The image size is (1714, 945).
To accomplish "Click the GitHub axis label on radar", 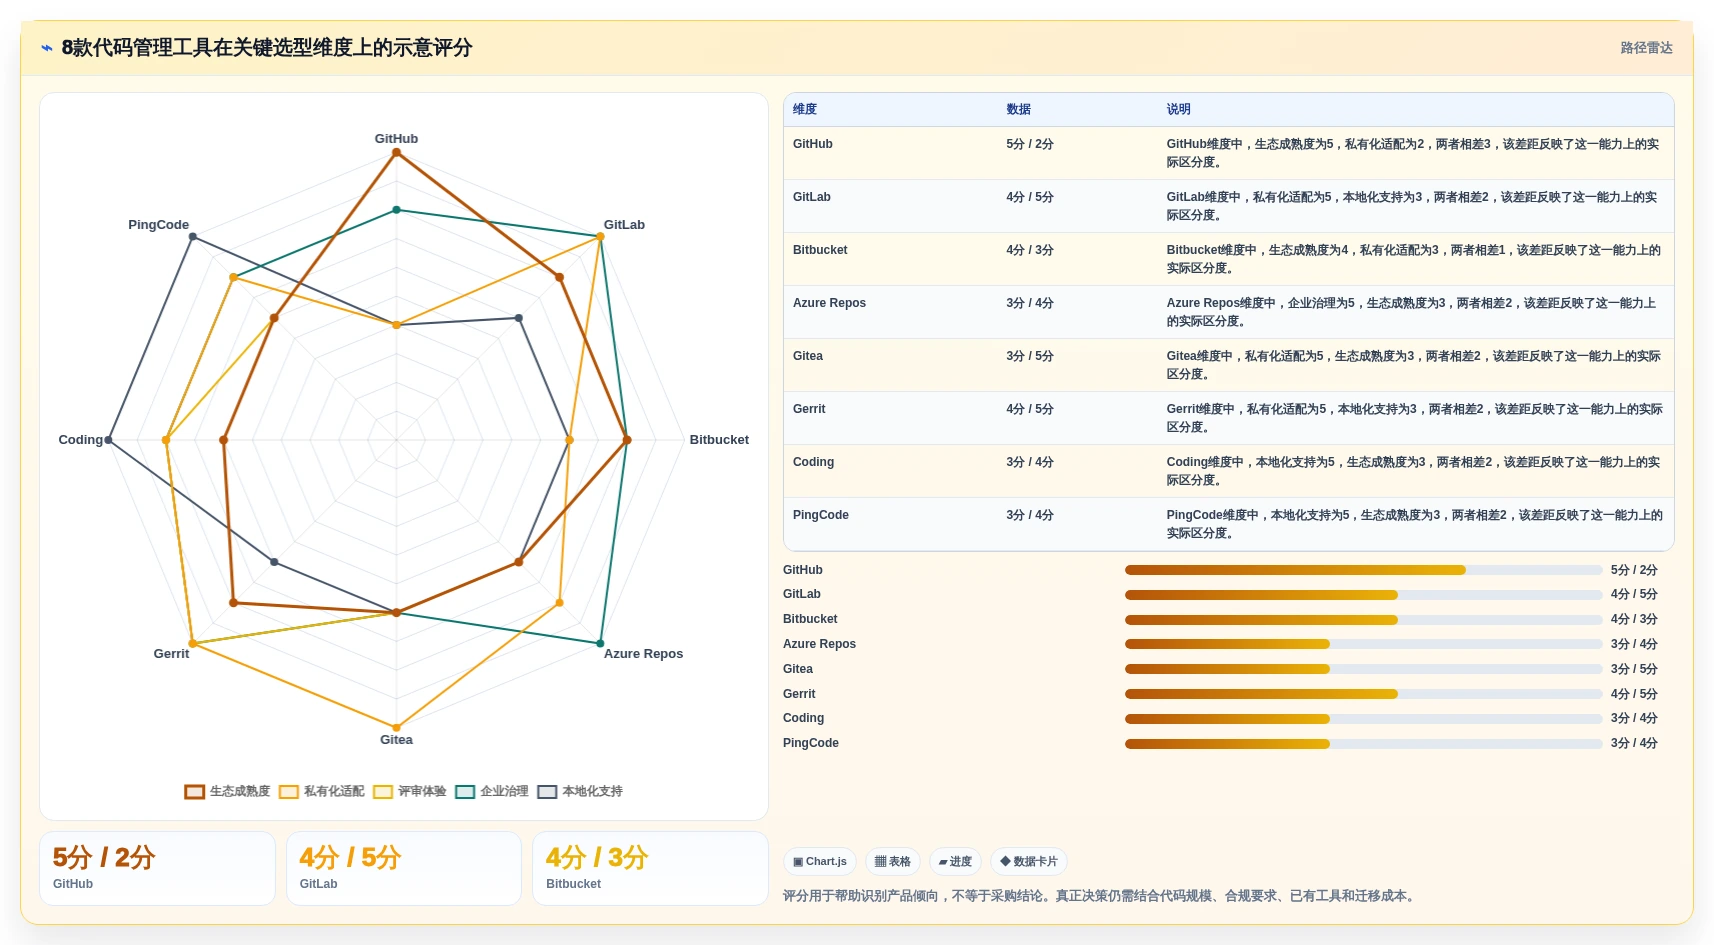I will [396, 139].
